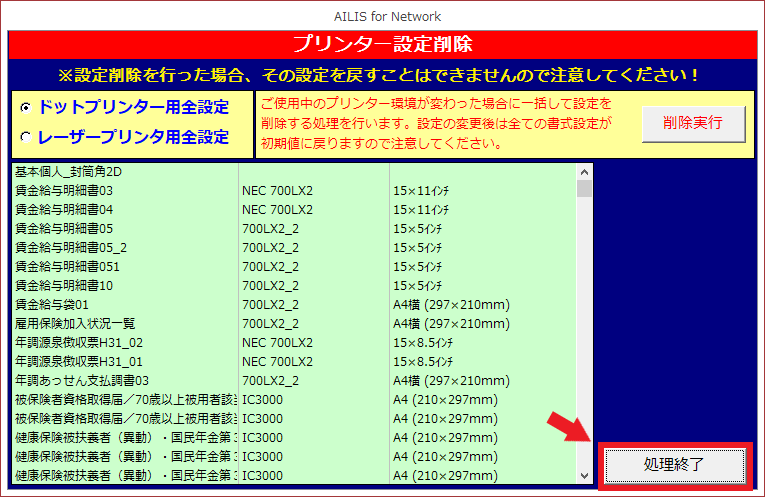Click the list scrollbar up arrow
765x497 pixels.
click(584, 172)
